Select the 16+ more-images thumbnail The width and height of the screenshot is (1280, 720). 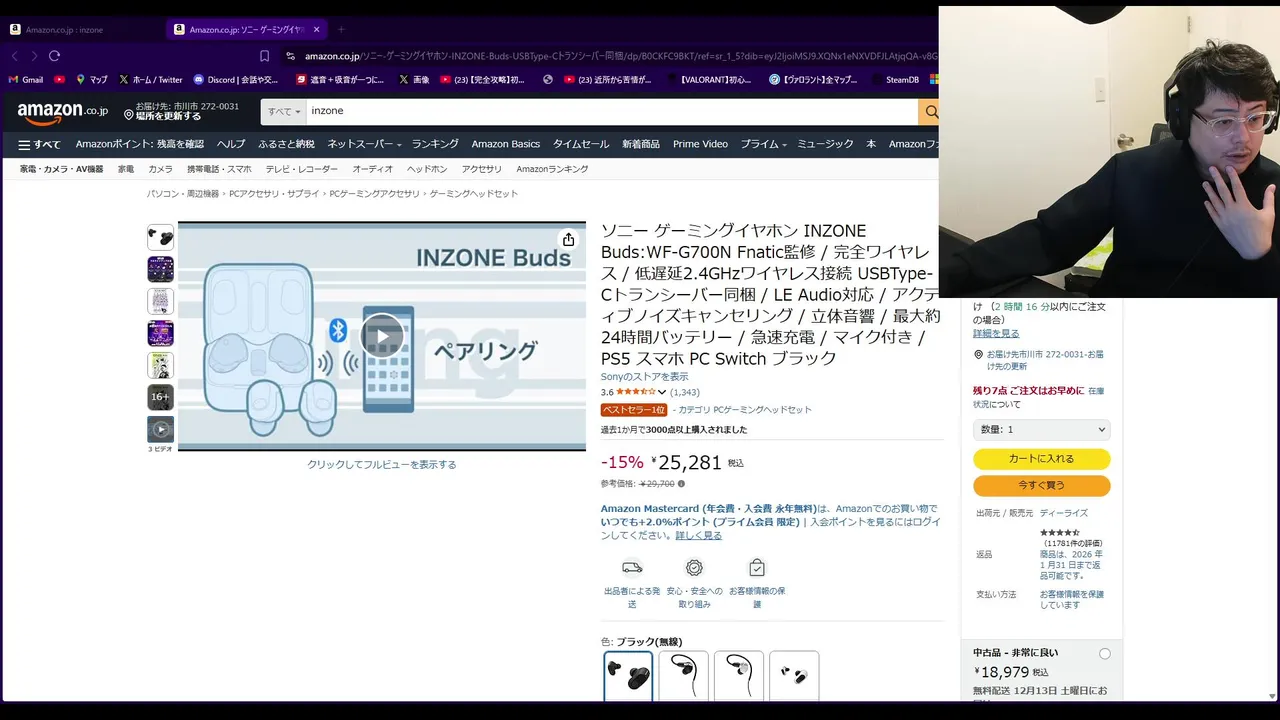click(160, 397)
